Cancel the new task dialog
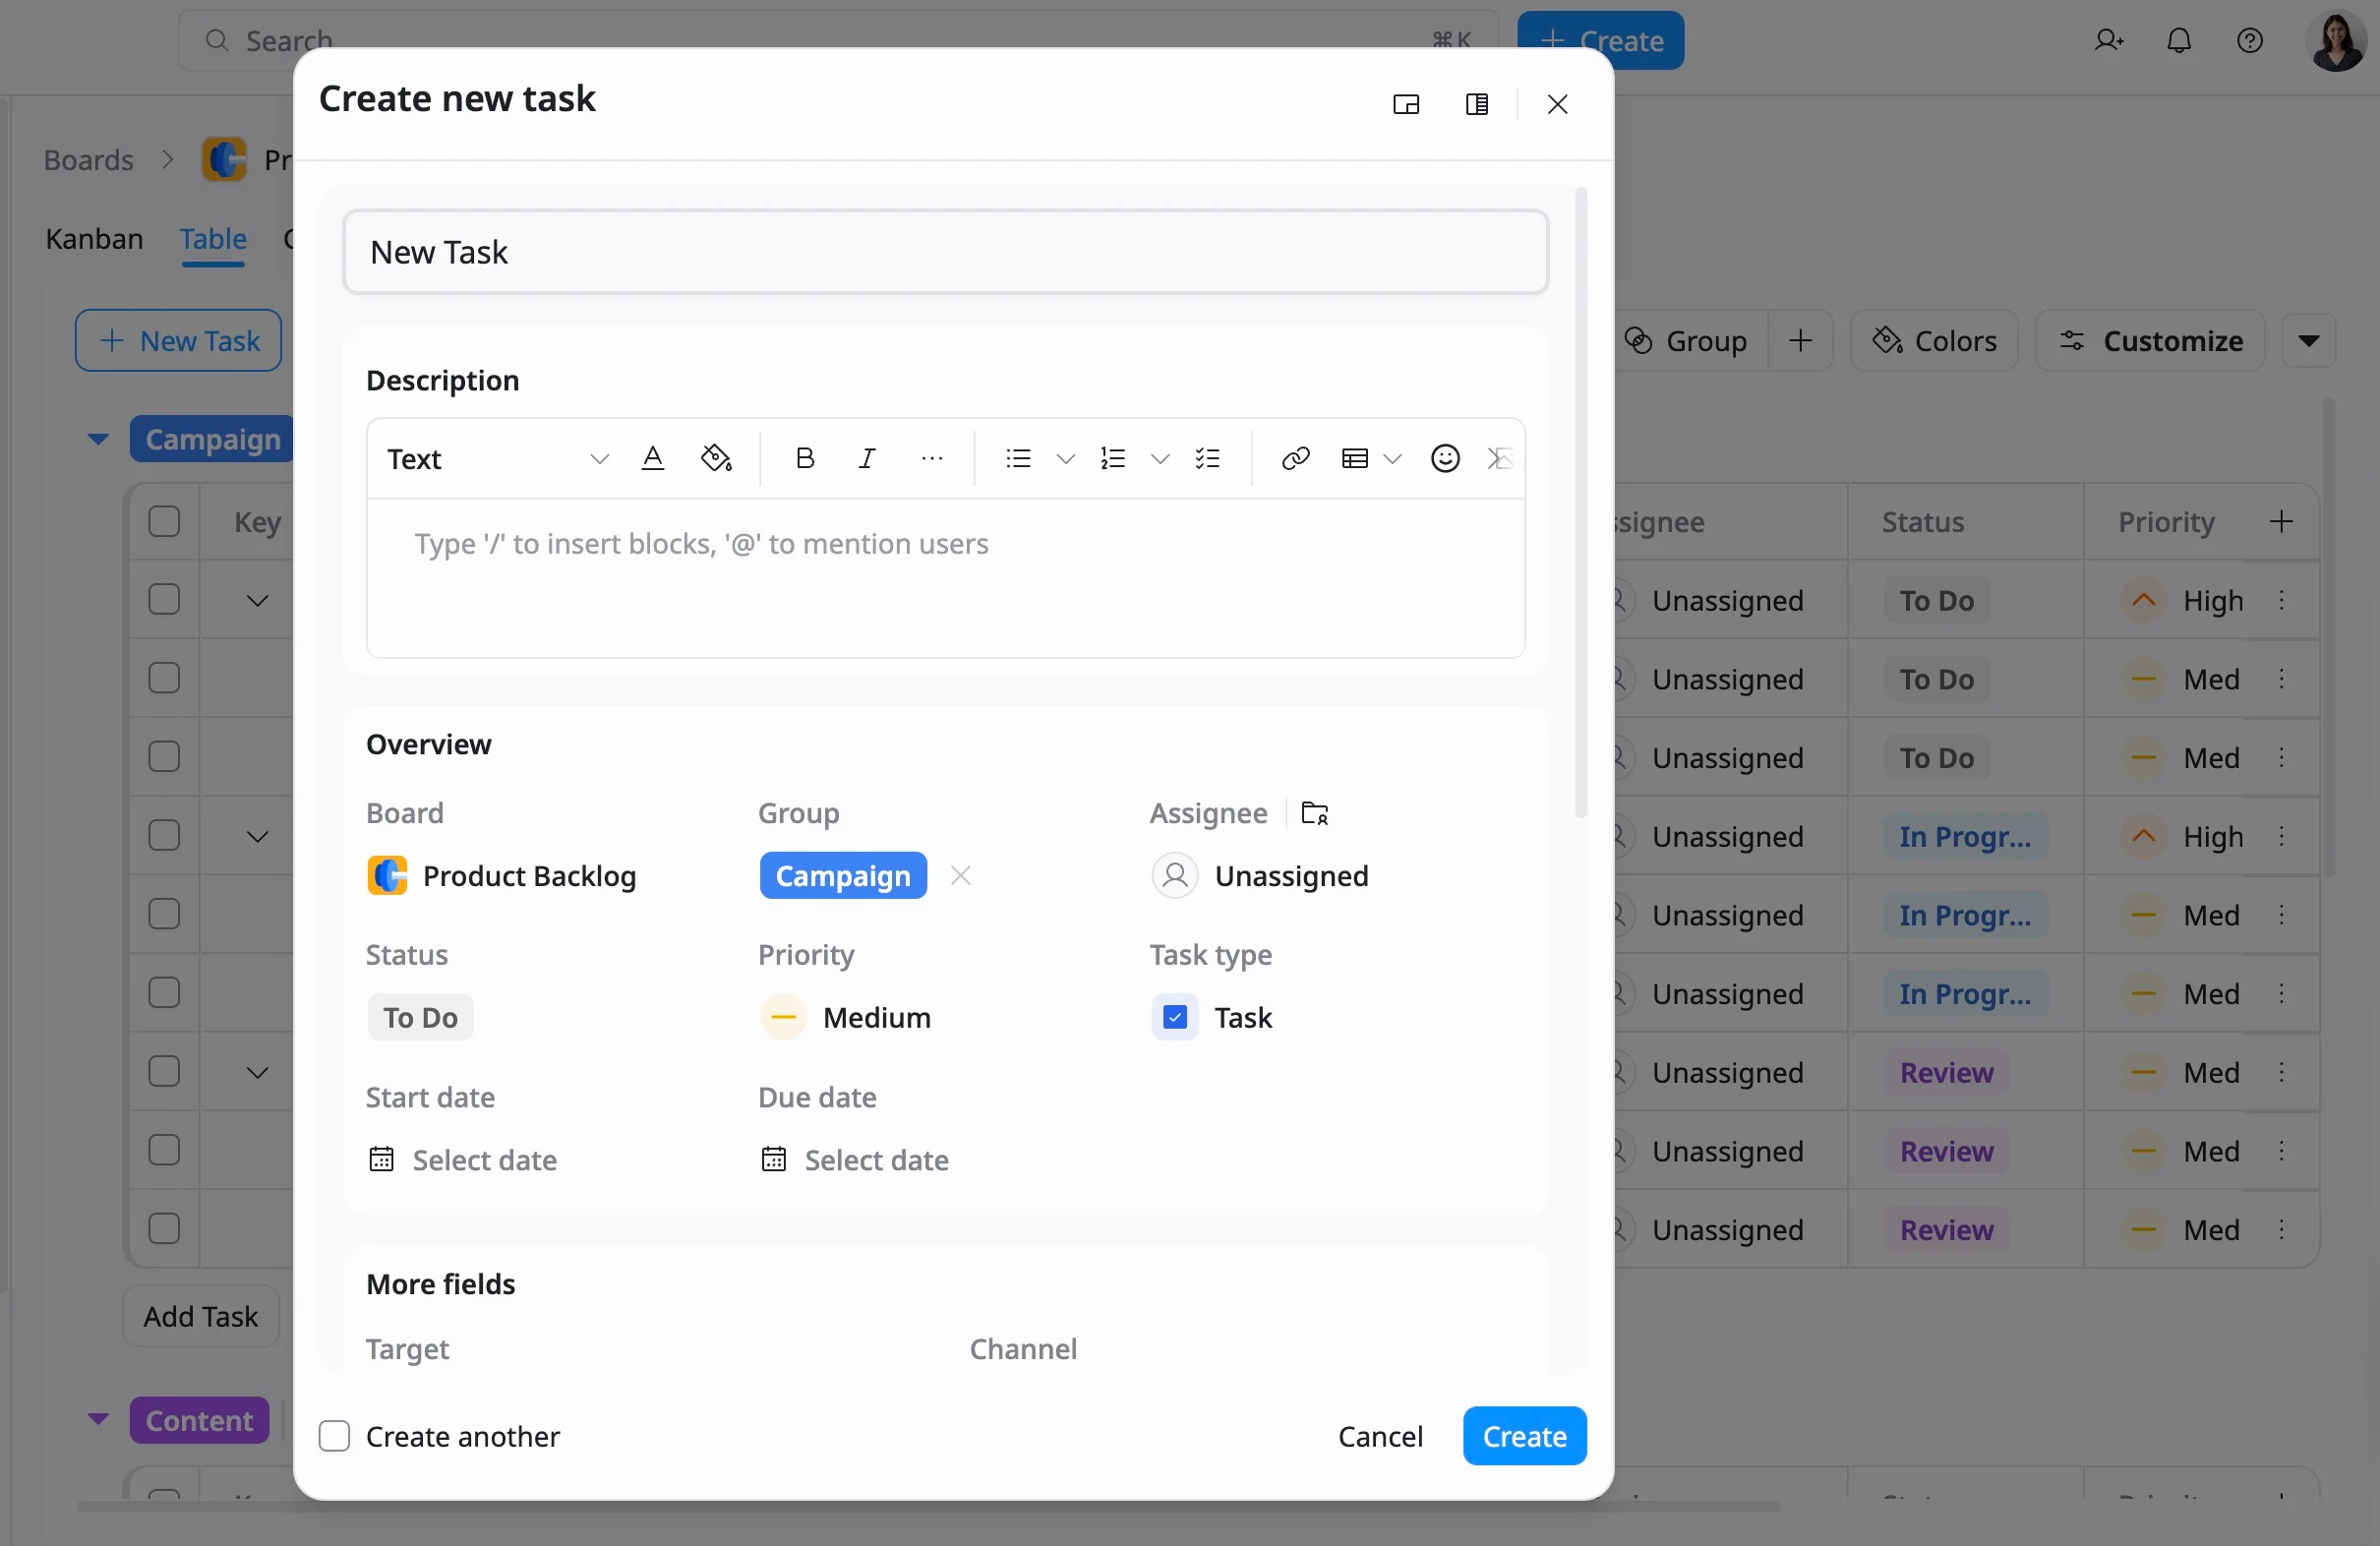This screenshot has height=1546, width=2380. point(1380,1436)
